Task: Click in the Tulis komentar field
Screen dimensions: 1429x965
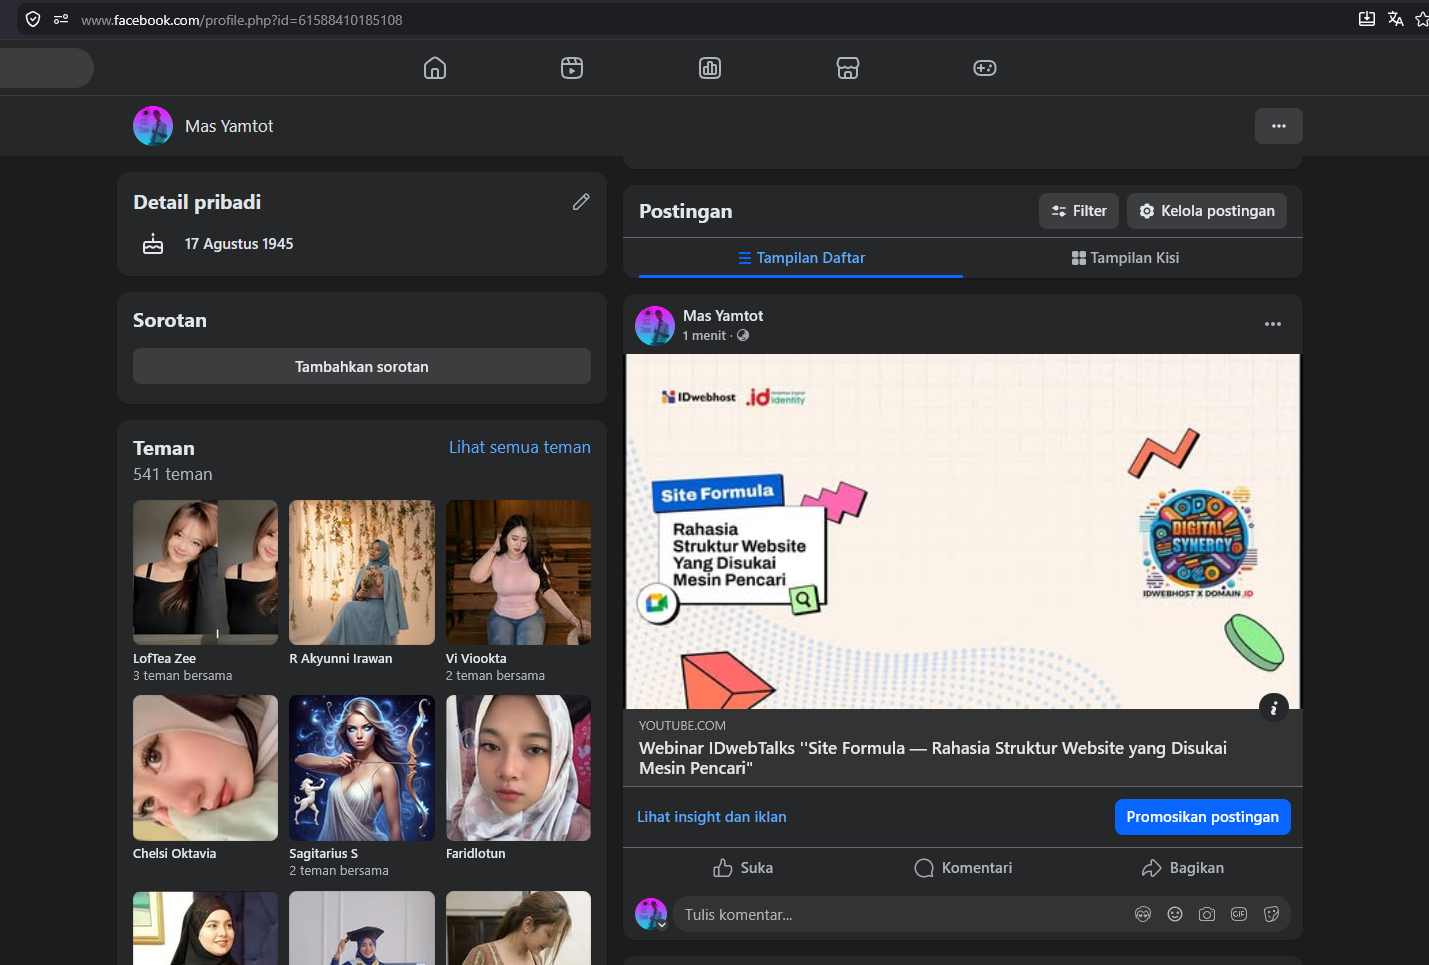Action: [900, 915]
